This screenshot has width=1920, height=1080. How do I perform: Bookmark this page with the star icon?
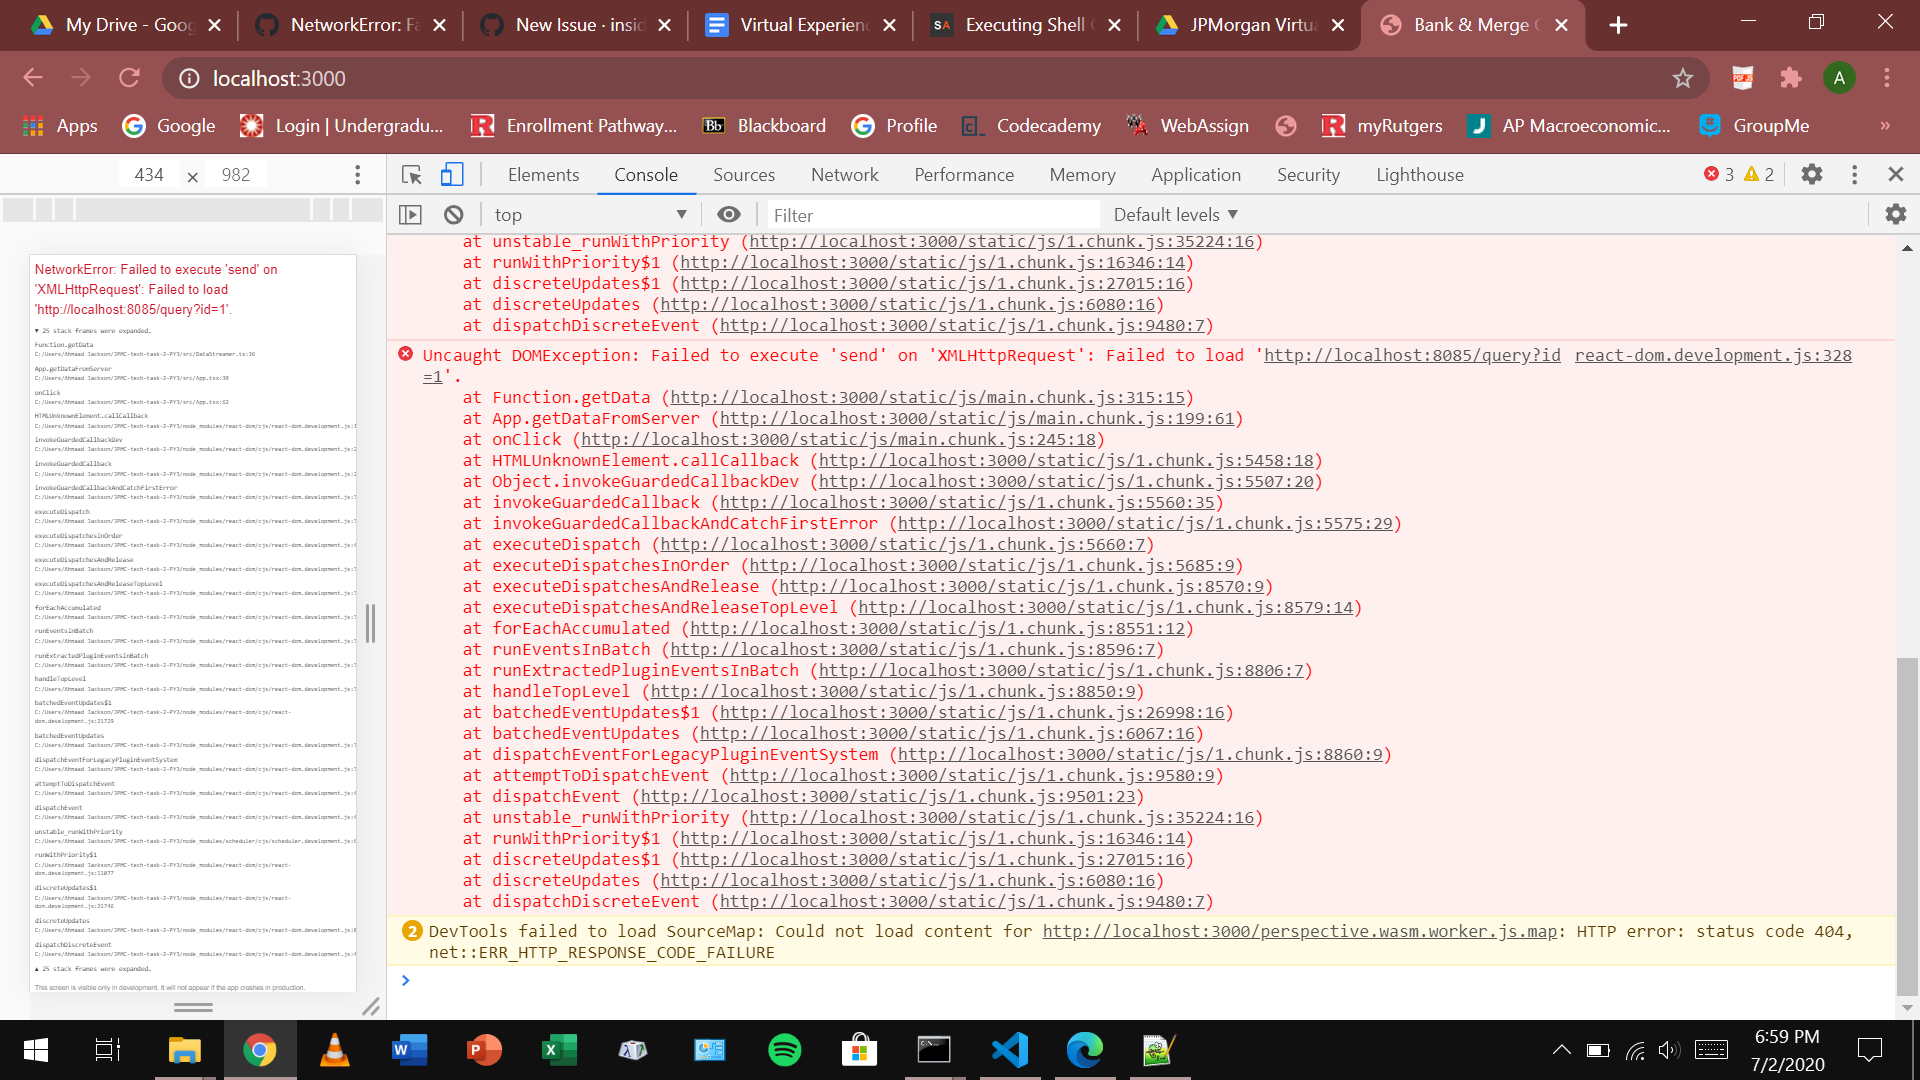click(x=1683, y=78)
